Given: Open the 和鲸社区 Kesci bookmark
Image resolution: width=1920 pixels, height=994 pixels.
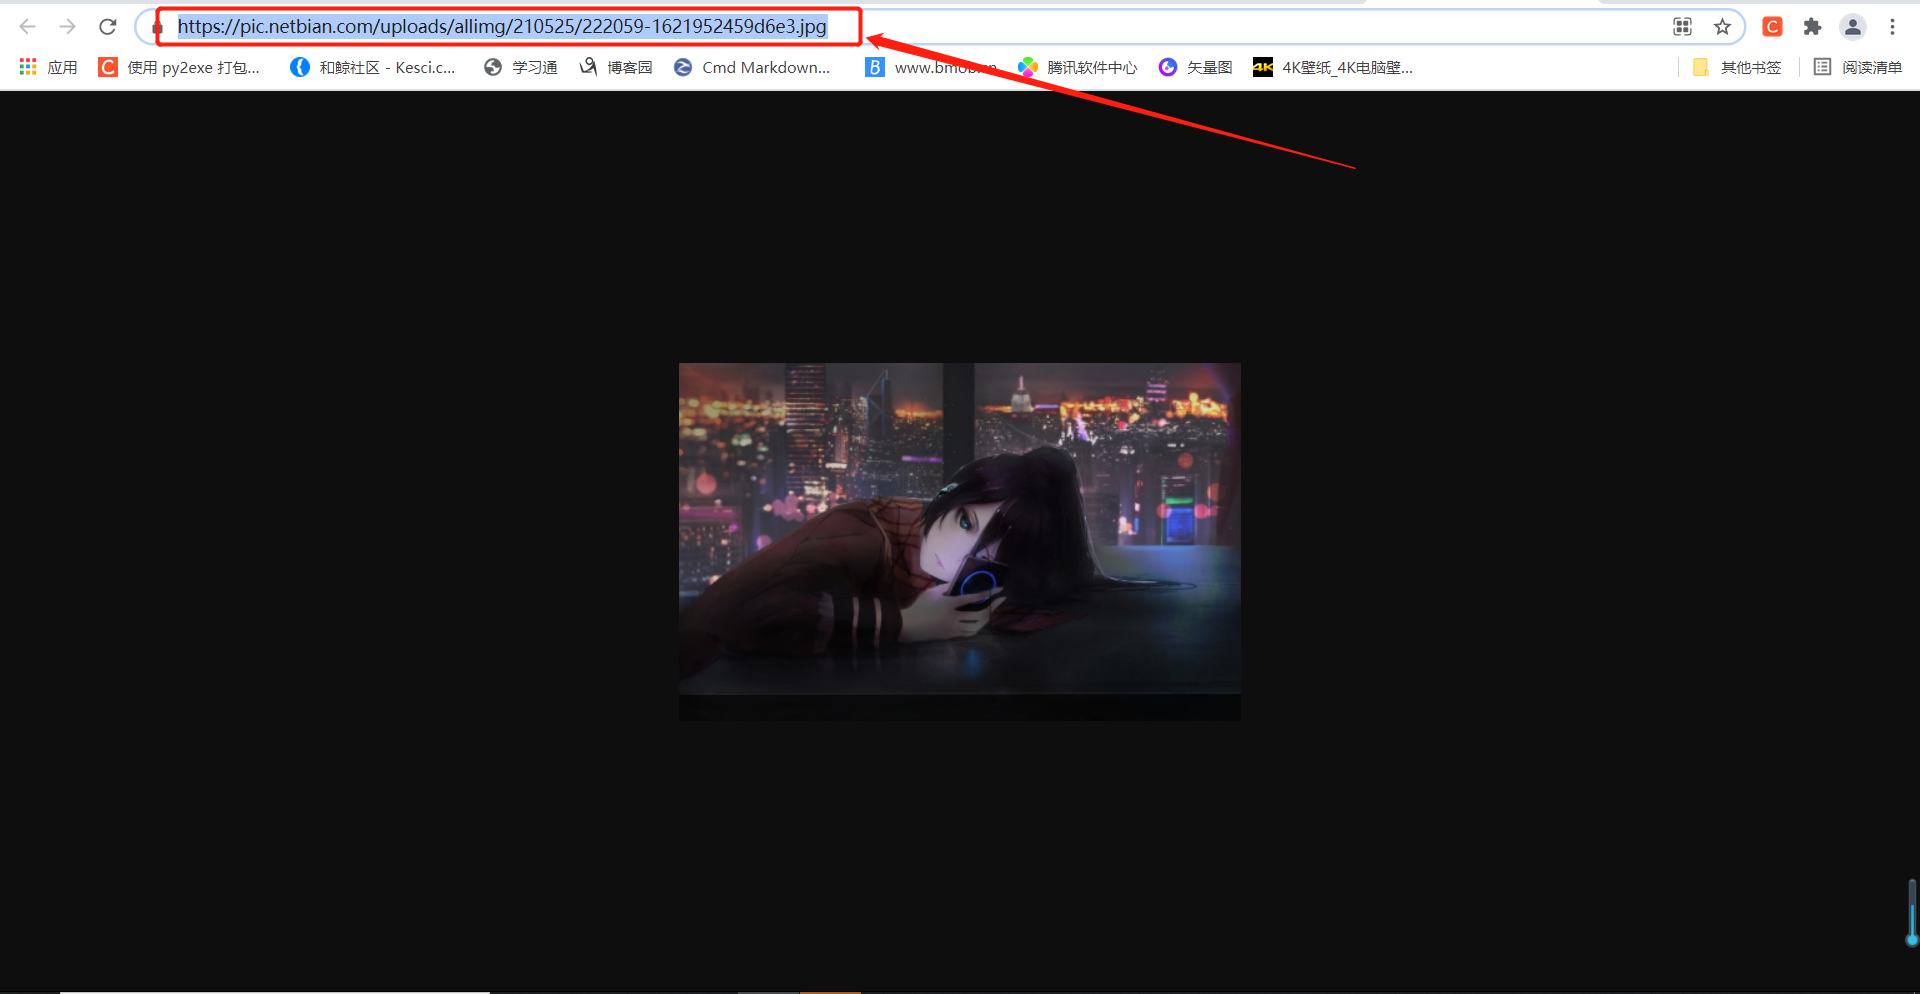Looking at the screenshot, I should [372, 67].
